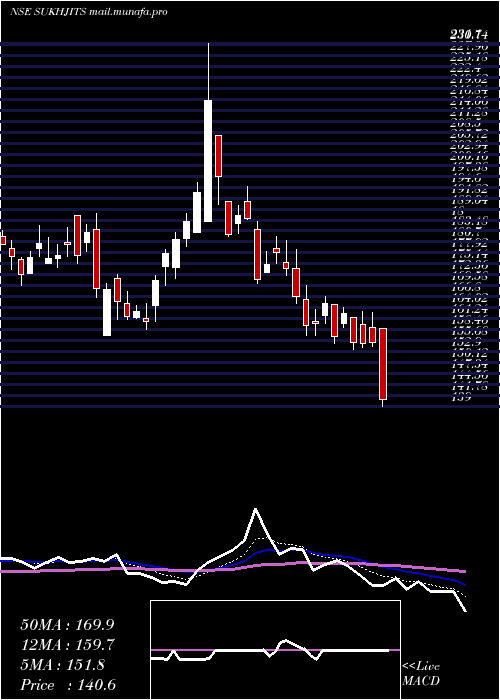This screenshot has width=500, height=700.
Task: Select the 150.12 price axis label
Action: coord(468,355)
